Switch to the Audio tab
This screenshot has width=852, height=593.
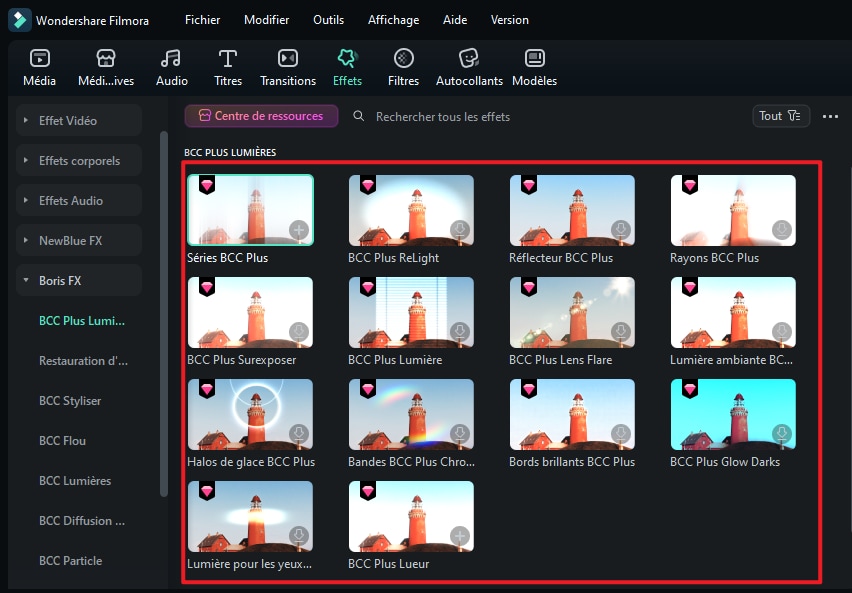point(172,67)
